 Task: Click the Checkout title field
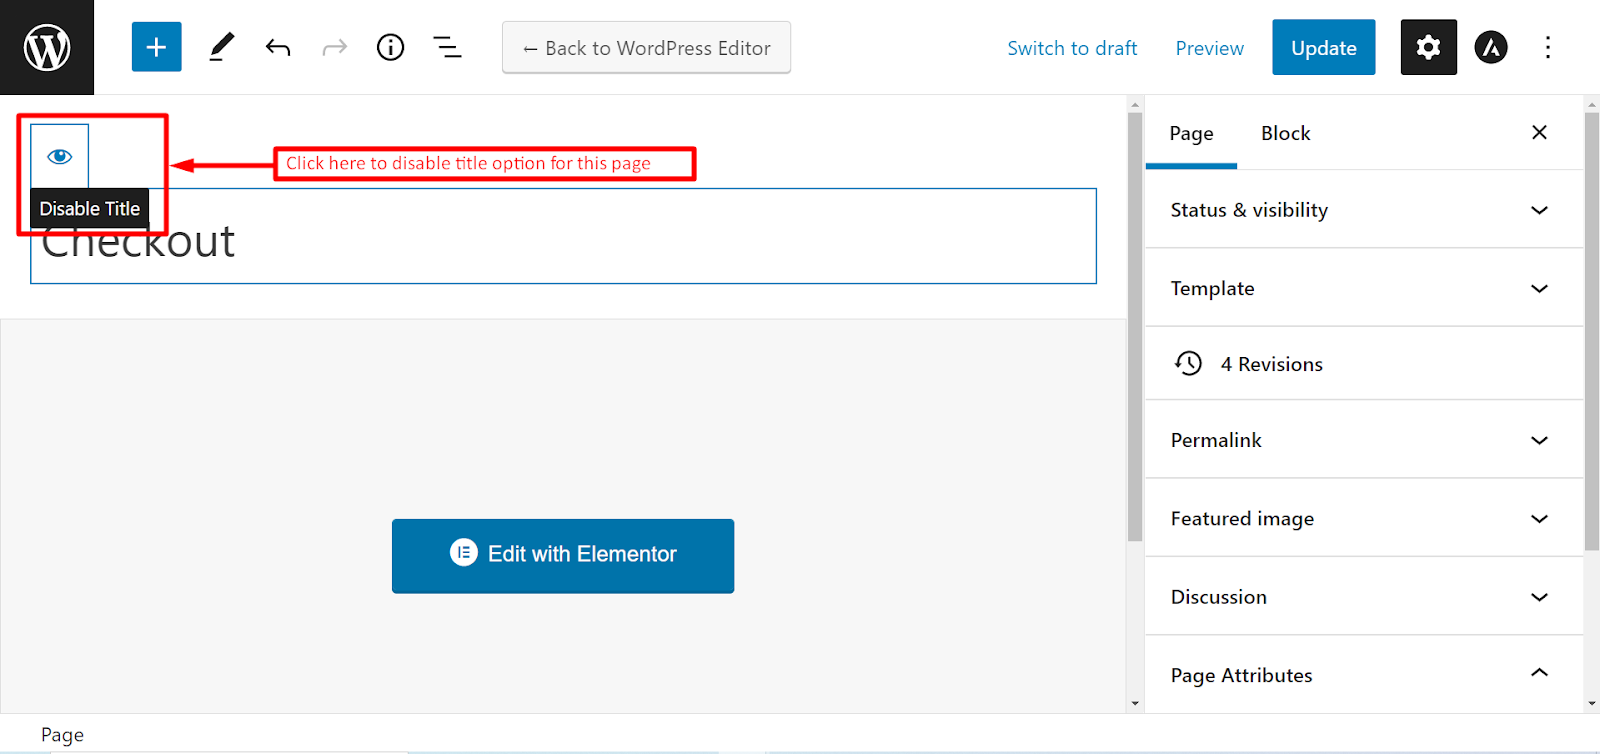coord(563,236)
